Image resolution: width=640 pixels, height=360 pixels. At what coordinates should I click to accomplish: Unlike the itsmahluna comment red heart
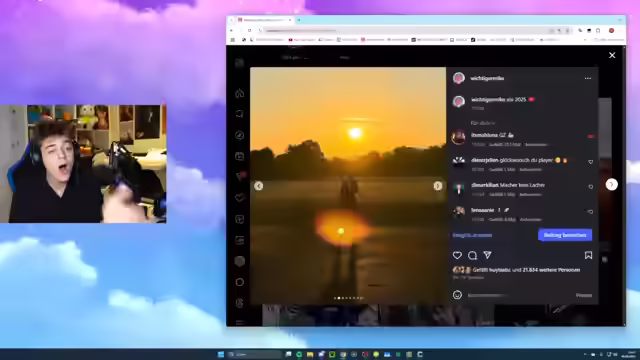(x=590, y=136)
